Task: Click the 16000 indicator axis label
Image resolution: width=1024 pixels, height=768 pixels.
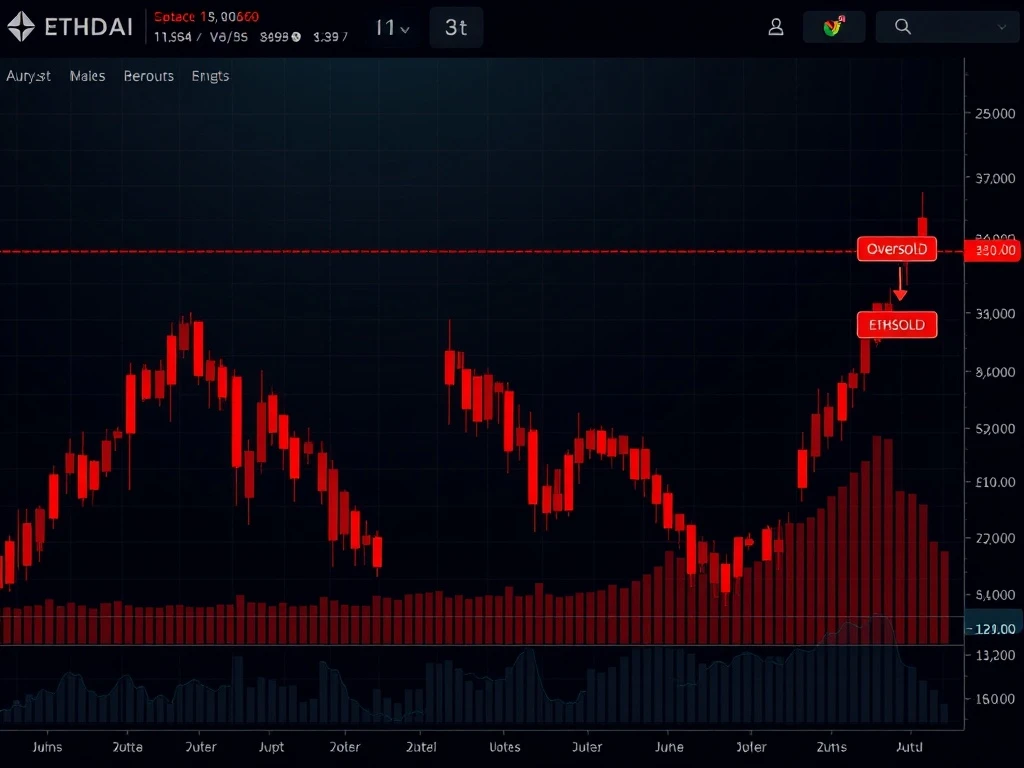Action: pyautogui.click(x=995, y=699)
